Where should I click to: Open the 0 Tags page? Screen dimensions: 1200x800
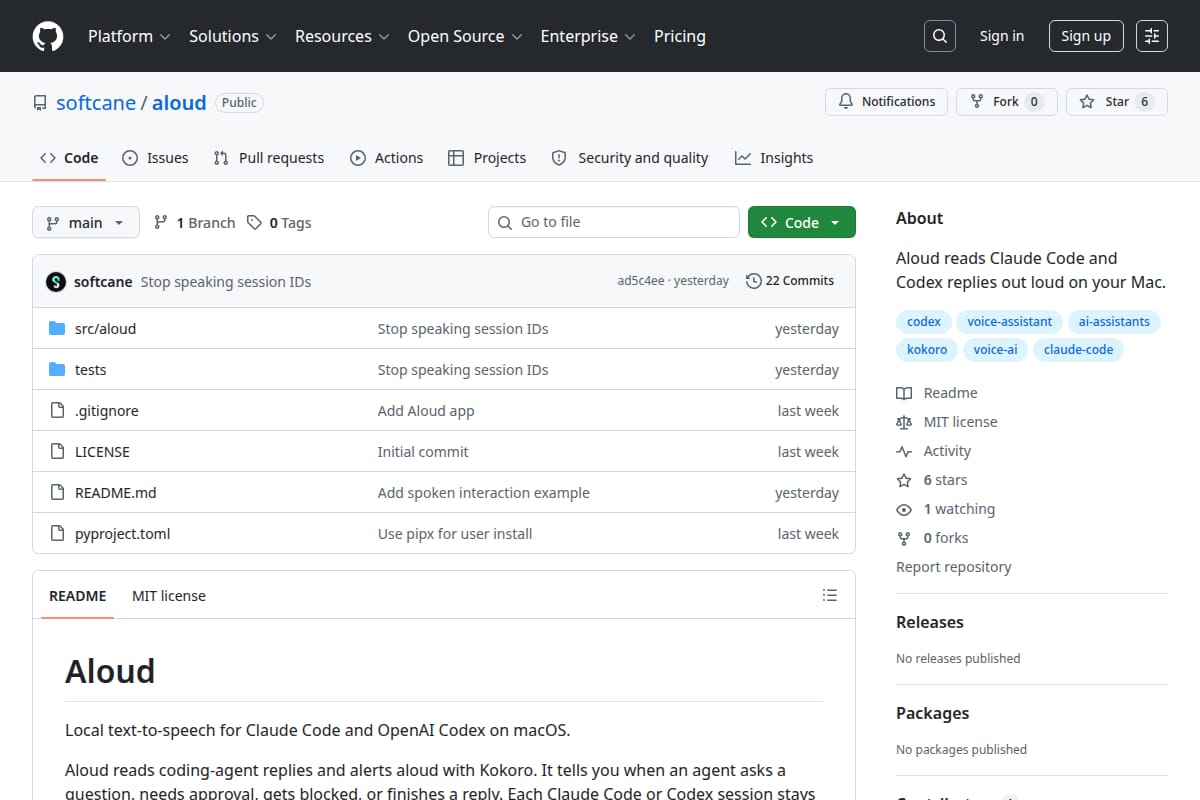point(279,223)
